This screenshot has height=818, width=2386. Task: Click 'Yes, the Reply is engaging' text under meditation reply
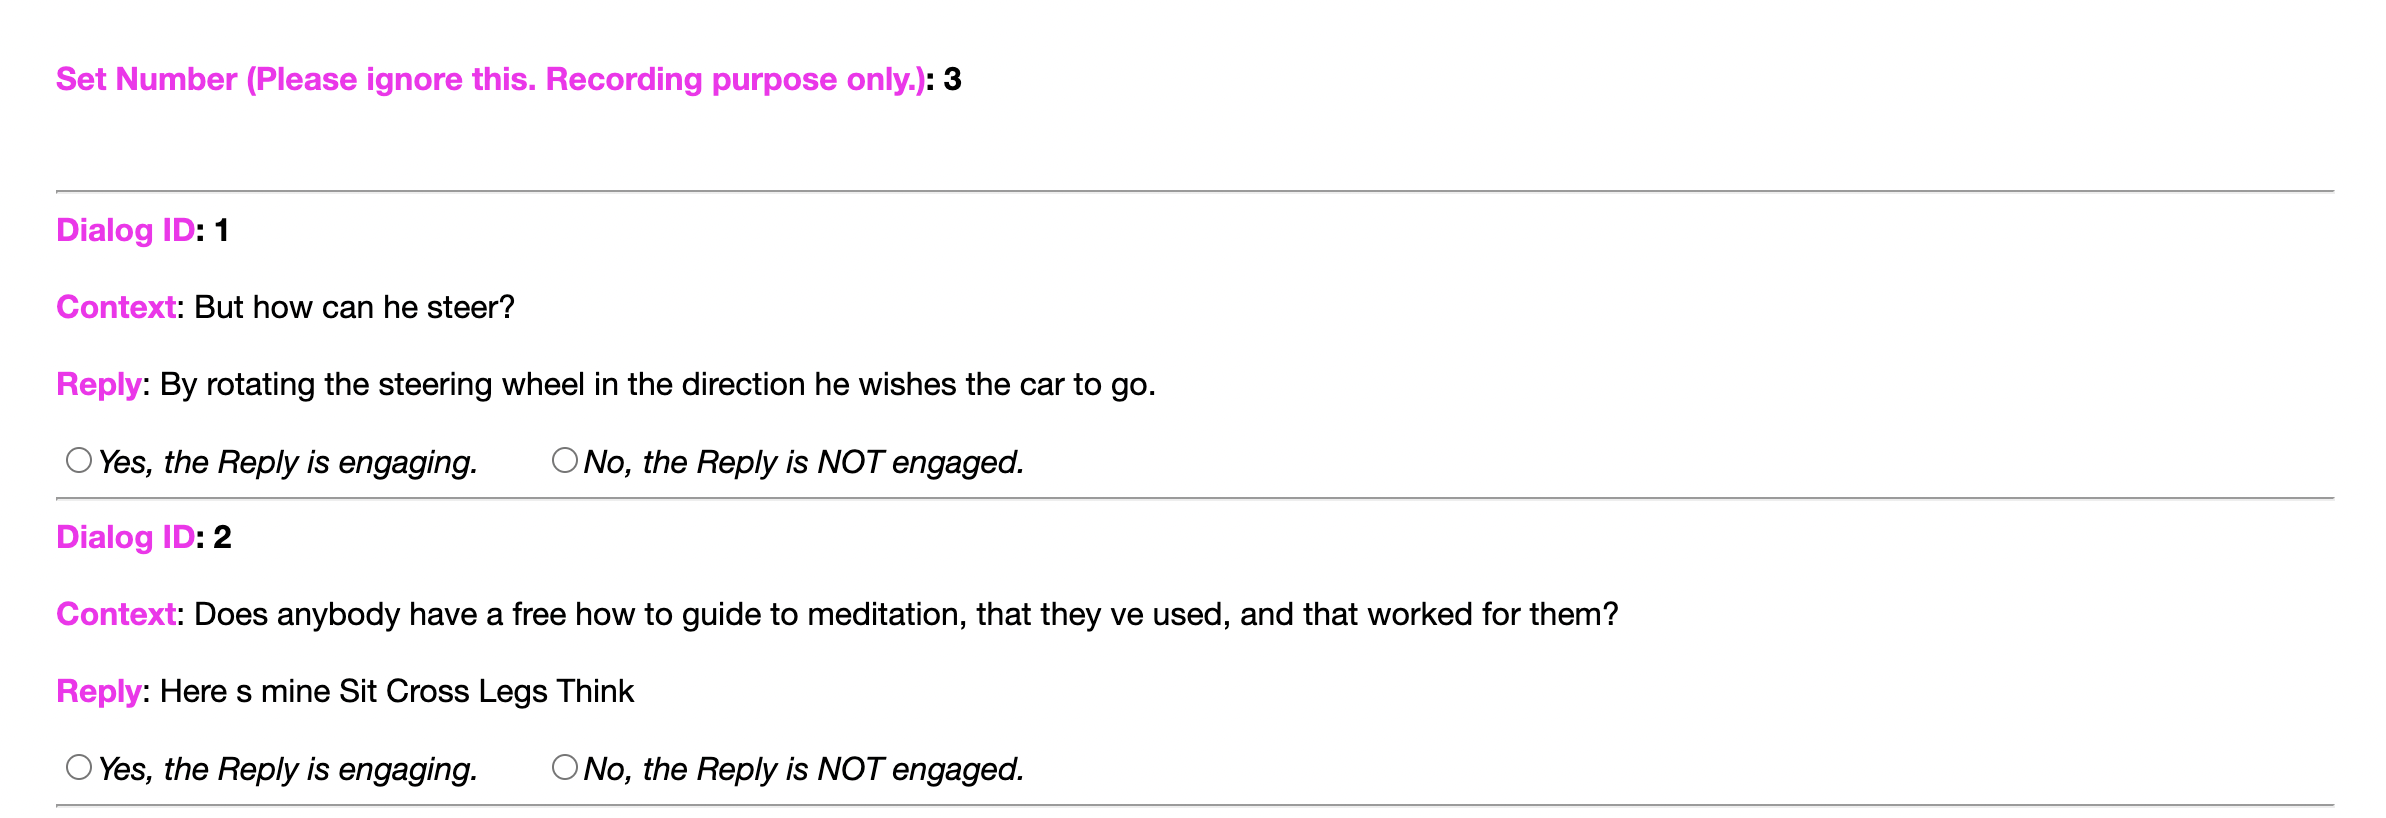(288, 769)
